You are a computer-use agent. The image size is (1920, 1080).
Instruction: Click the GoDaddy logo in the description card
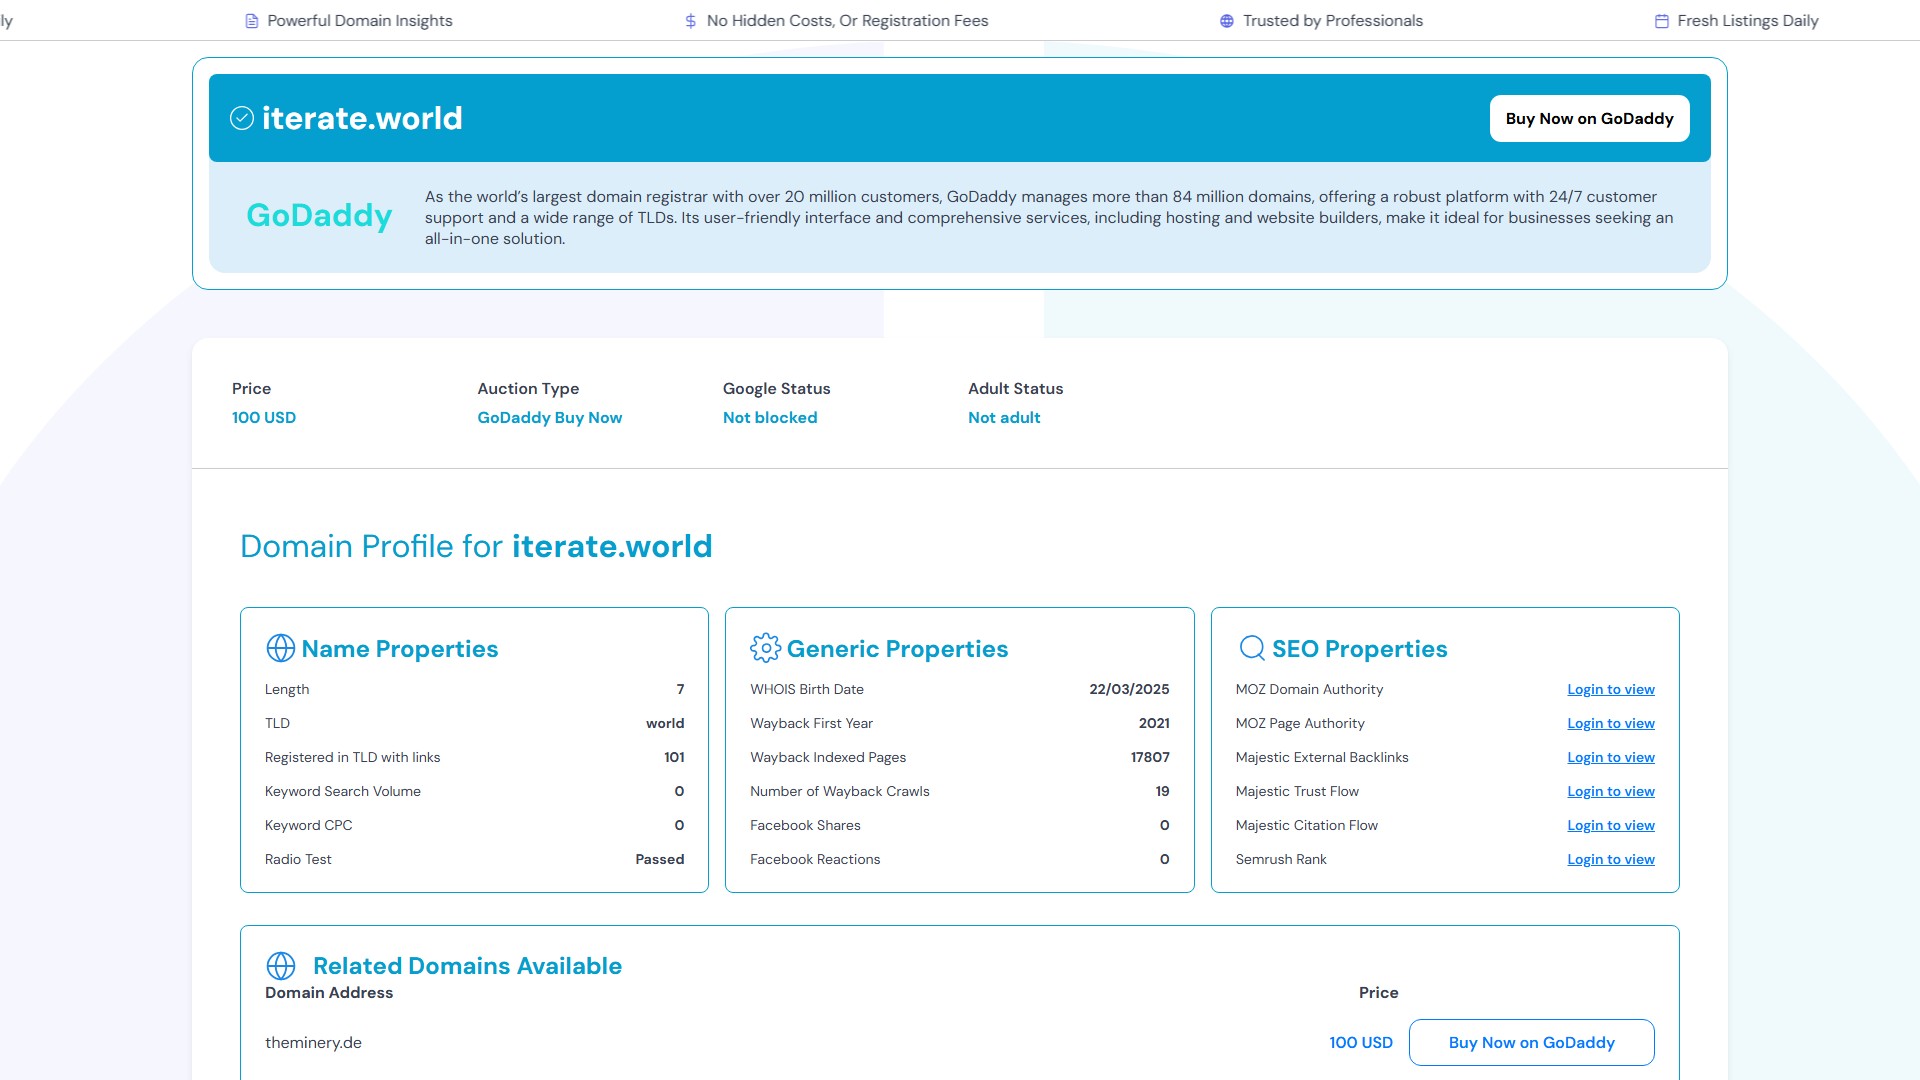(319, 216)
